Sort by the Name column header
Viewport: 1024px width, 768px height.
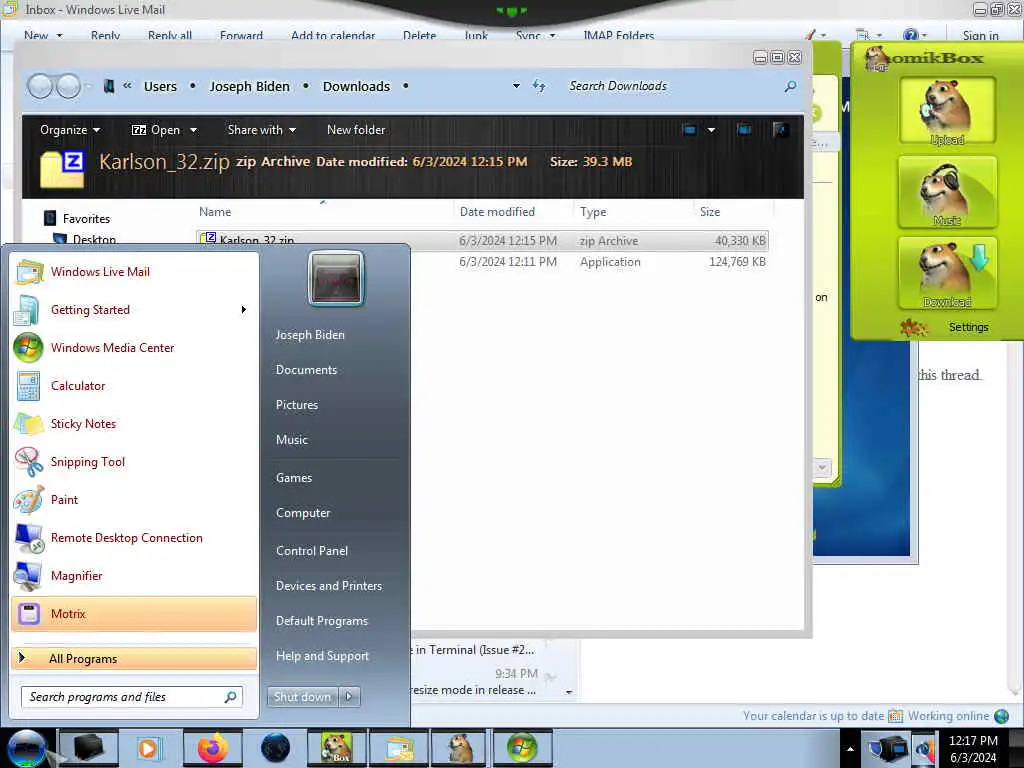[215, 212]
